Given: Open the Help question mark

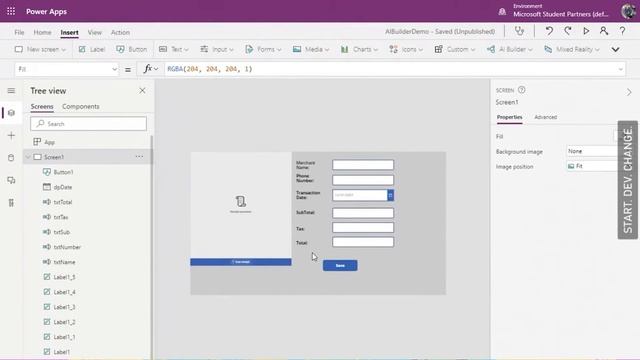Looking at the screenshot, I should click(x=622, y=31).
